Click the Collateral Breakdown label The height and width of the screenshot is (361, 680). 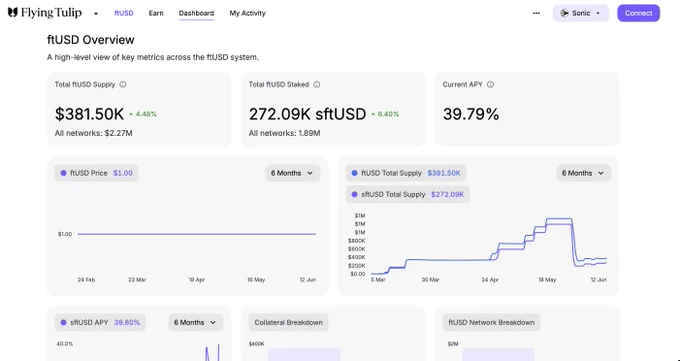(288, 322)
